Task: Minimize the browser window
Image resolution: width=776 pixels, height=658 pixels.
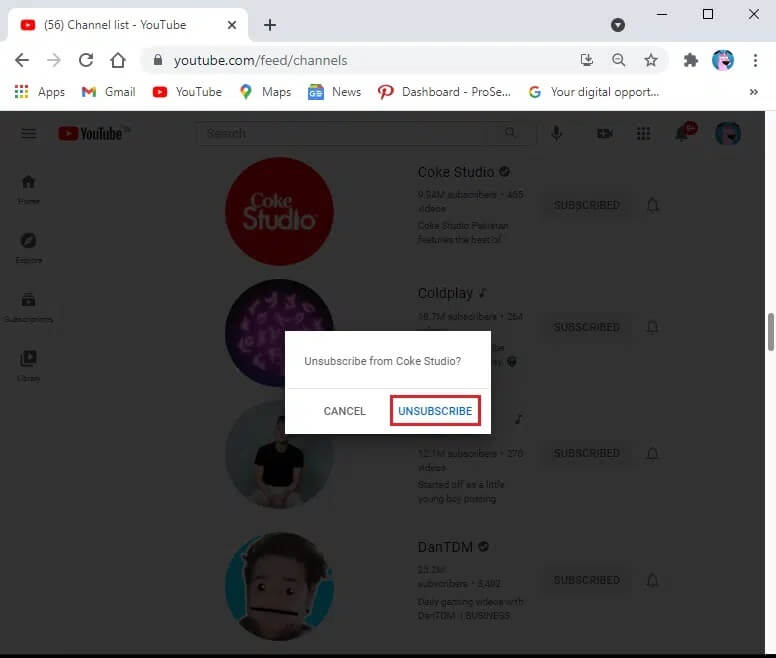Action: 662,14
